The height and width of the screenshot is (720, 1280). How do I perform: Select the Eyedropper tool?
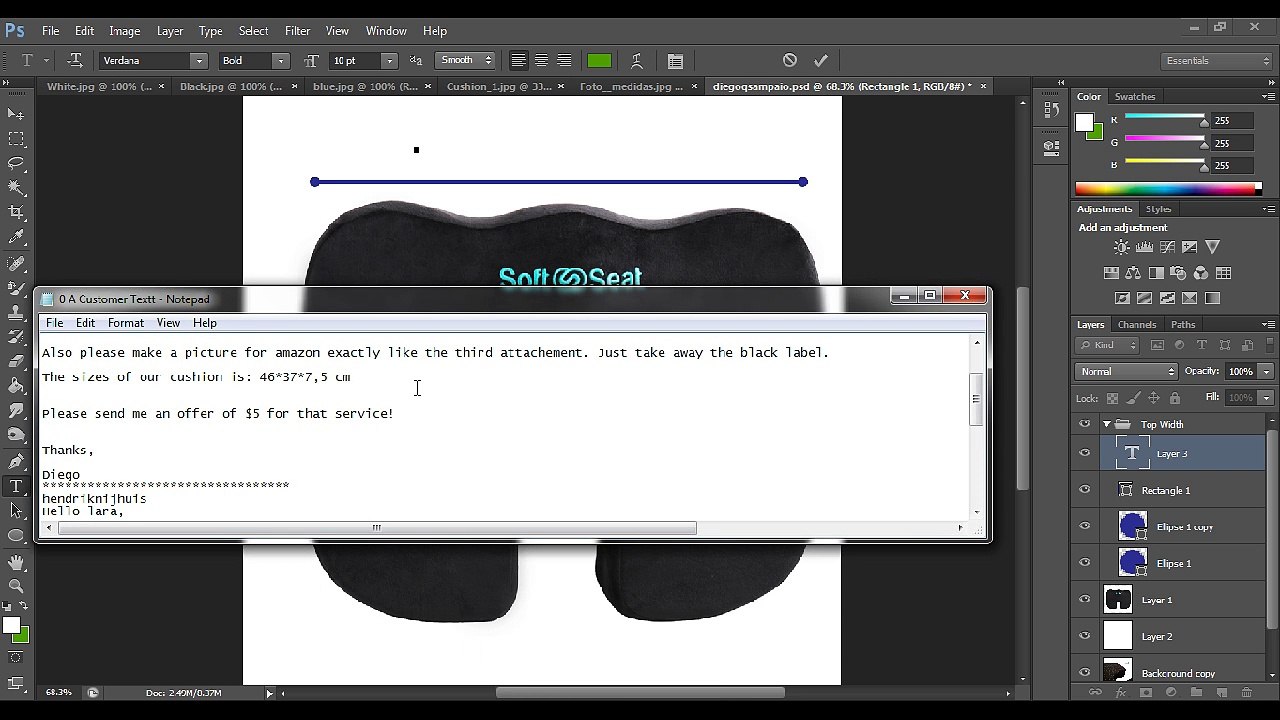tap(16, 237)
